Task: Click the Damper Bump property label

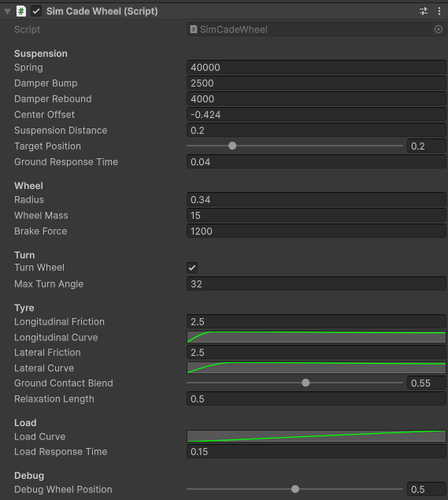Action: point(46,83)
